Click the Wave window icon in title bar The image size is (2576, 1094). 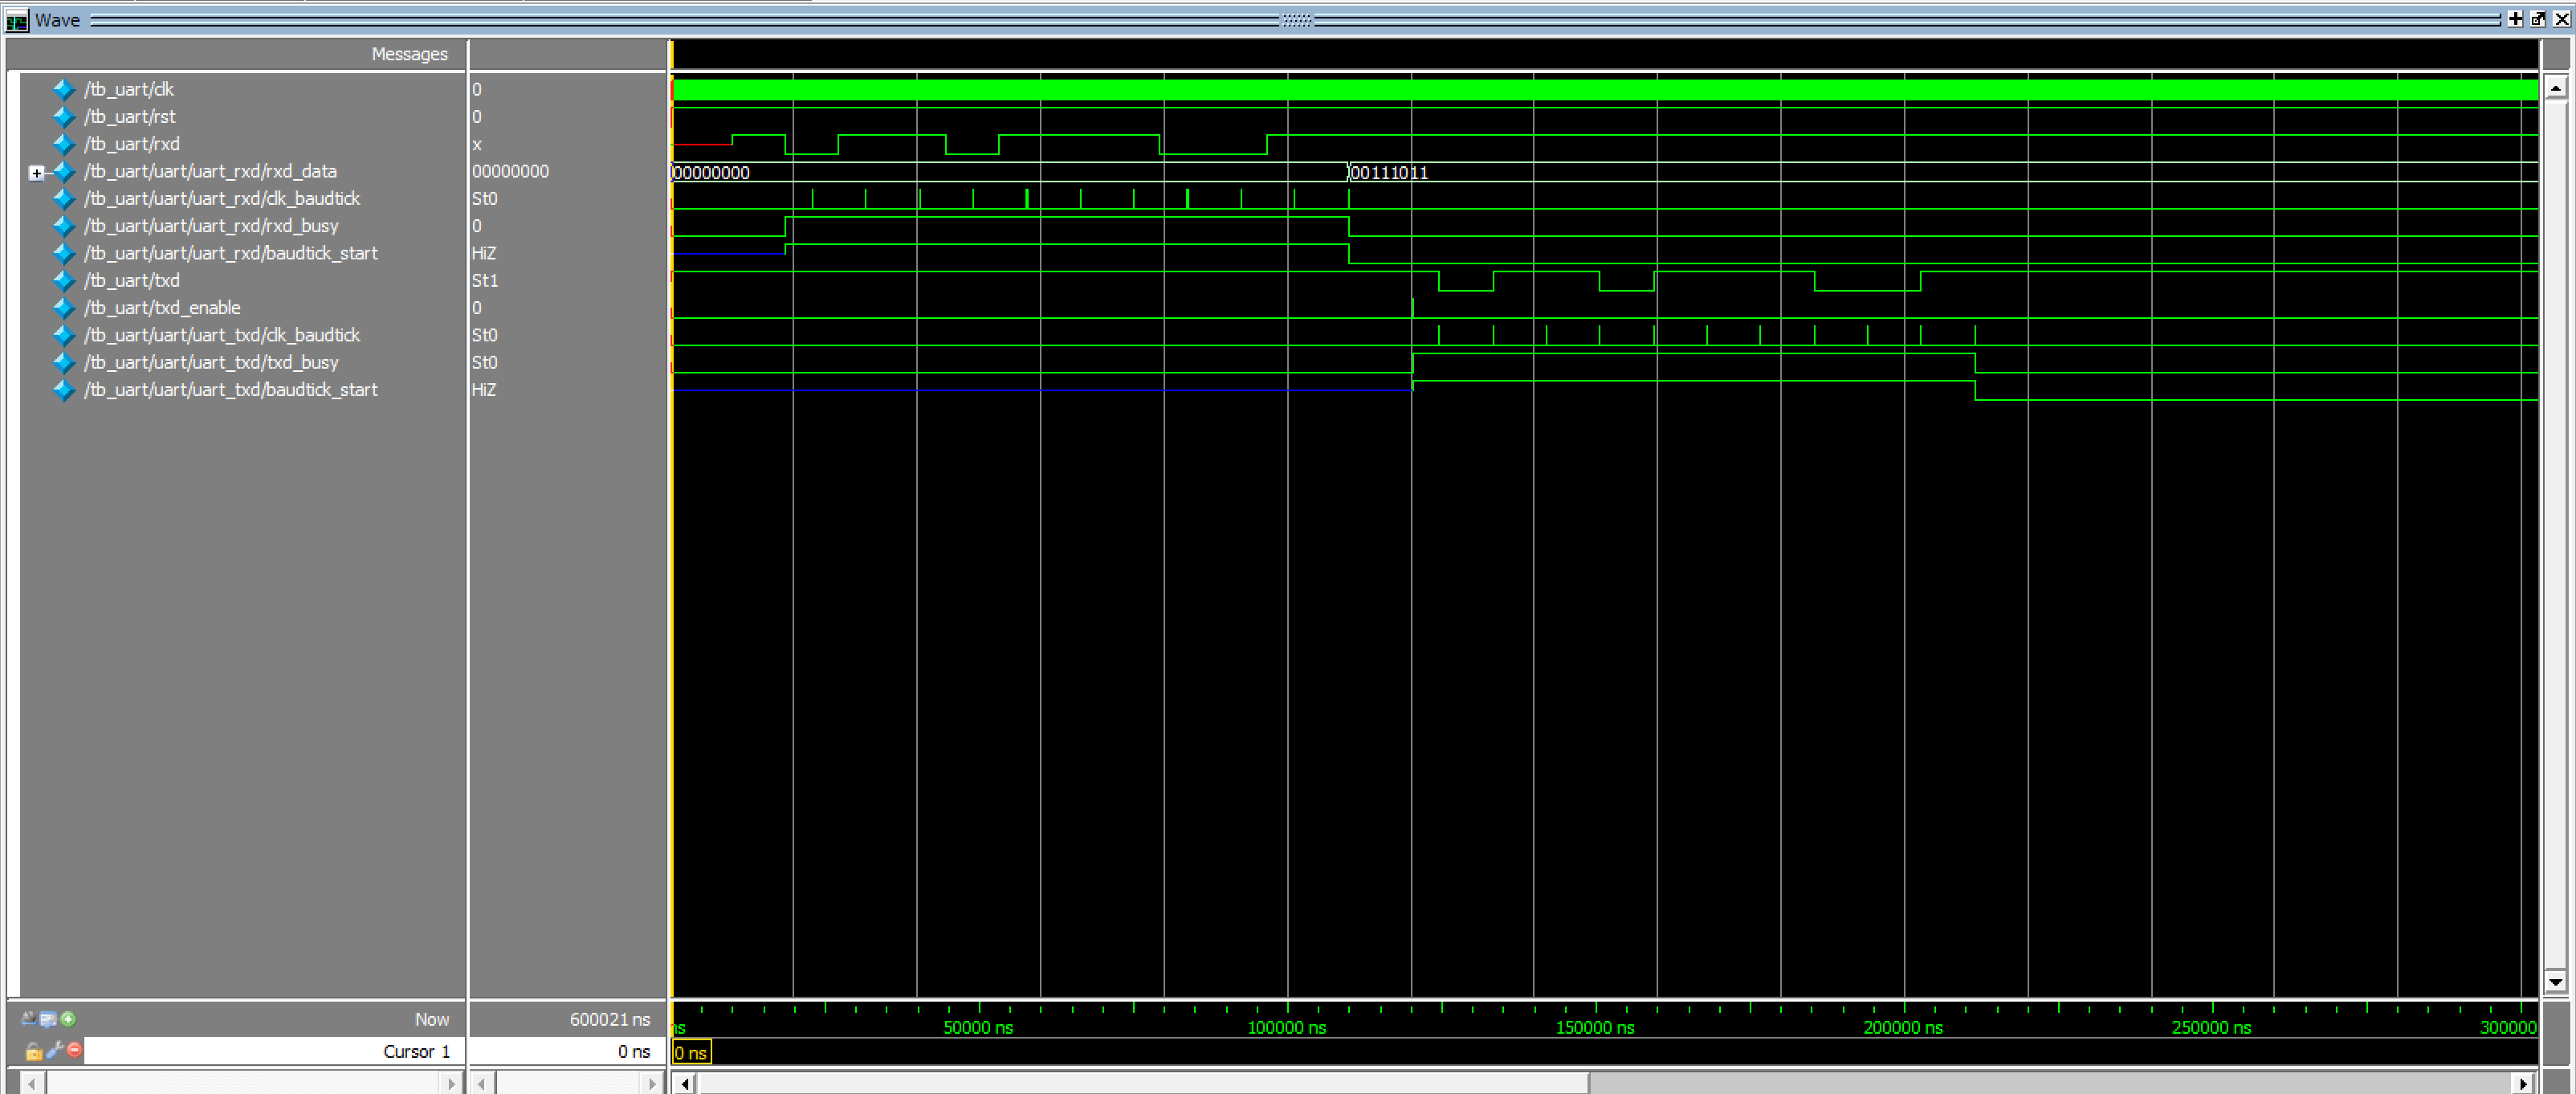[x=17, y=20]
